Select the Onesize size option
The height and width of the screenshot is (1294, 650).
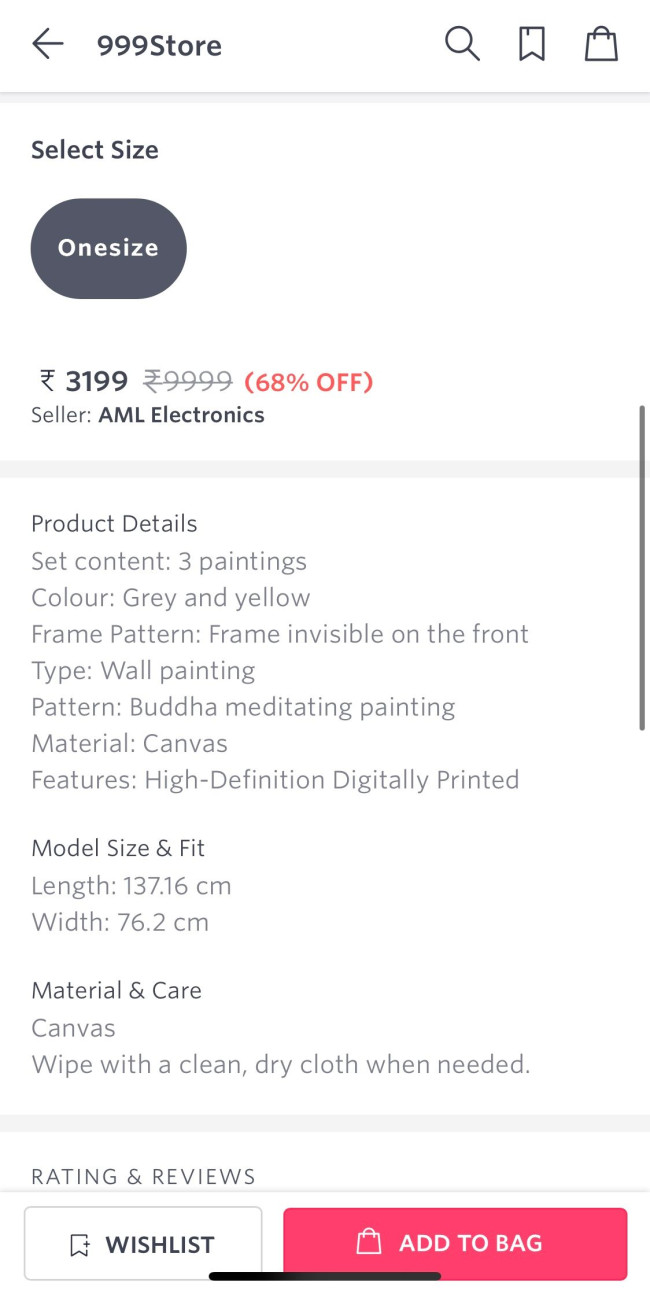108,248
